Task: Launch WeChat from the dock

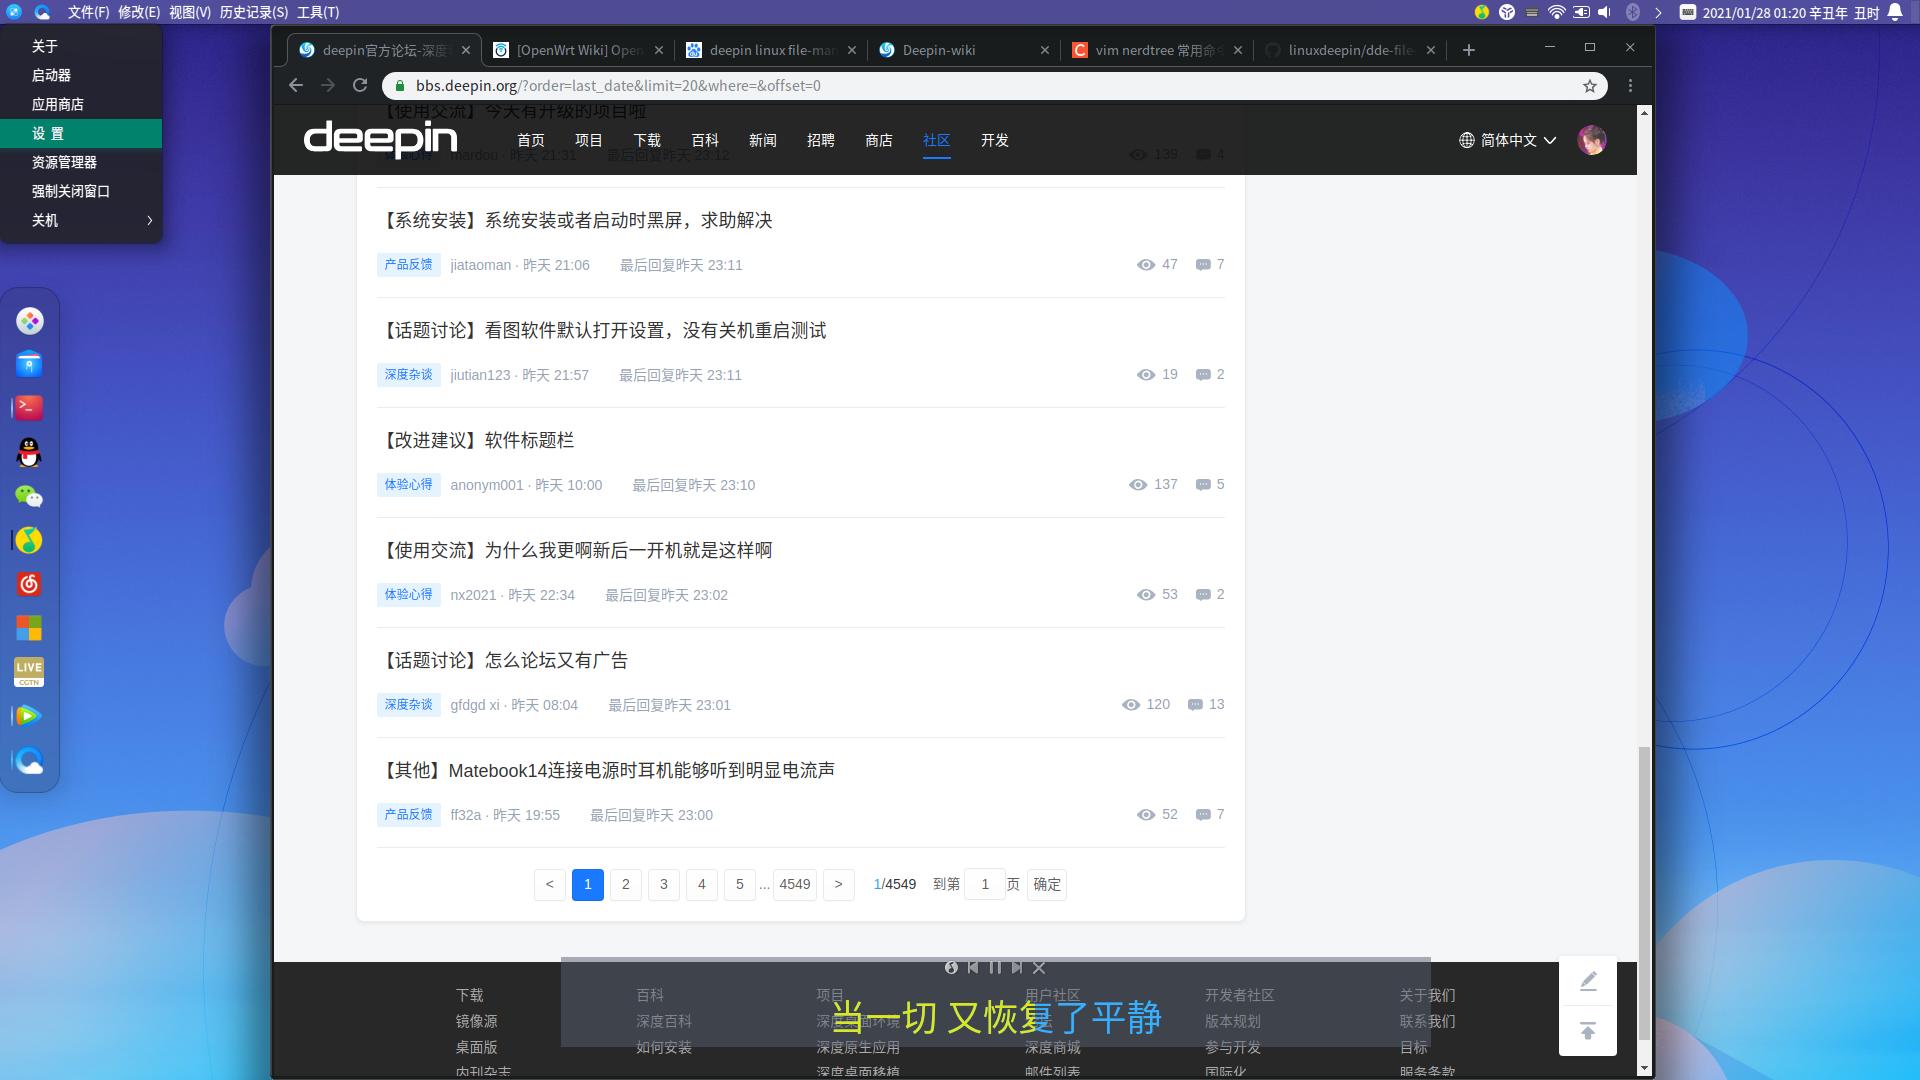Action: point(29,497)
